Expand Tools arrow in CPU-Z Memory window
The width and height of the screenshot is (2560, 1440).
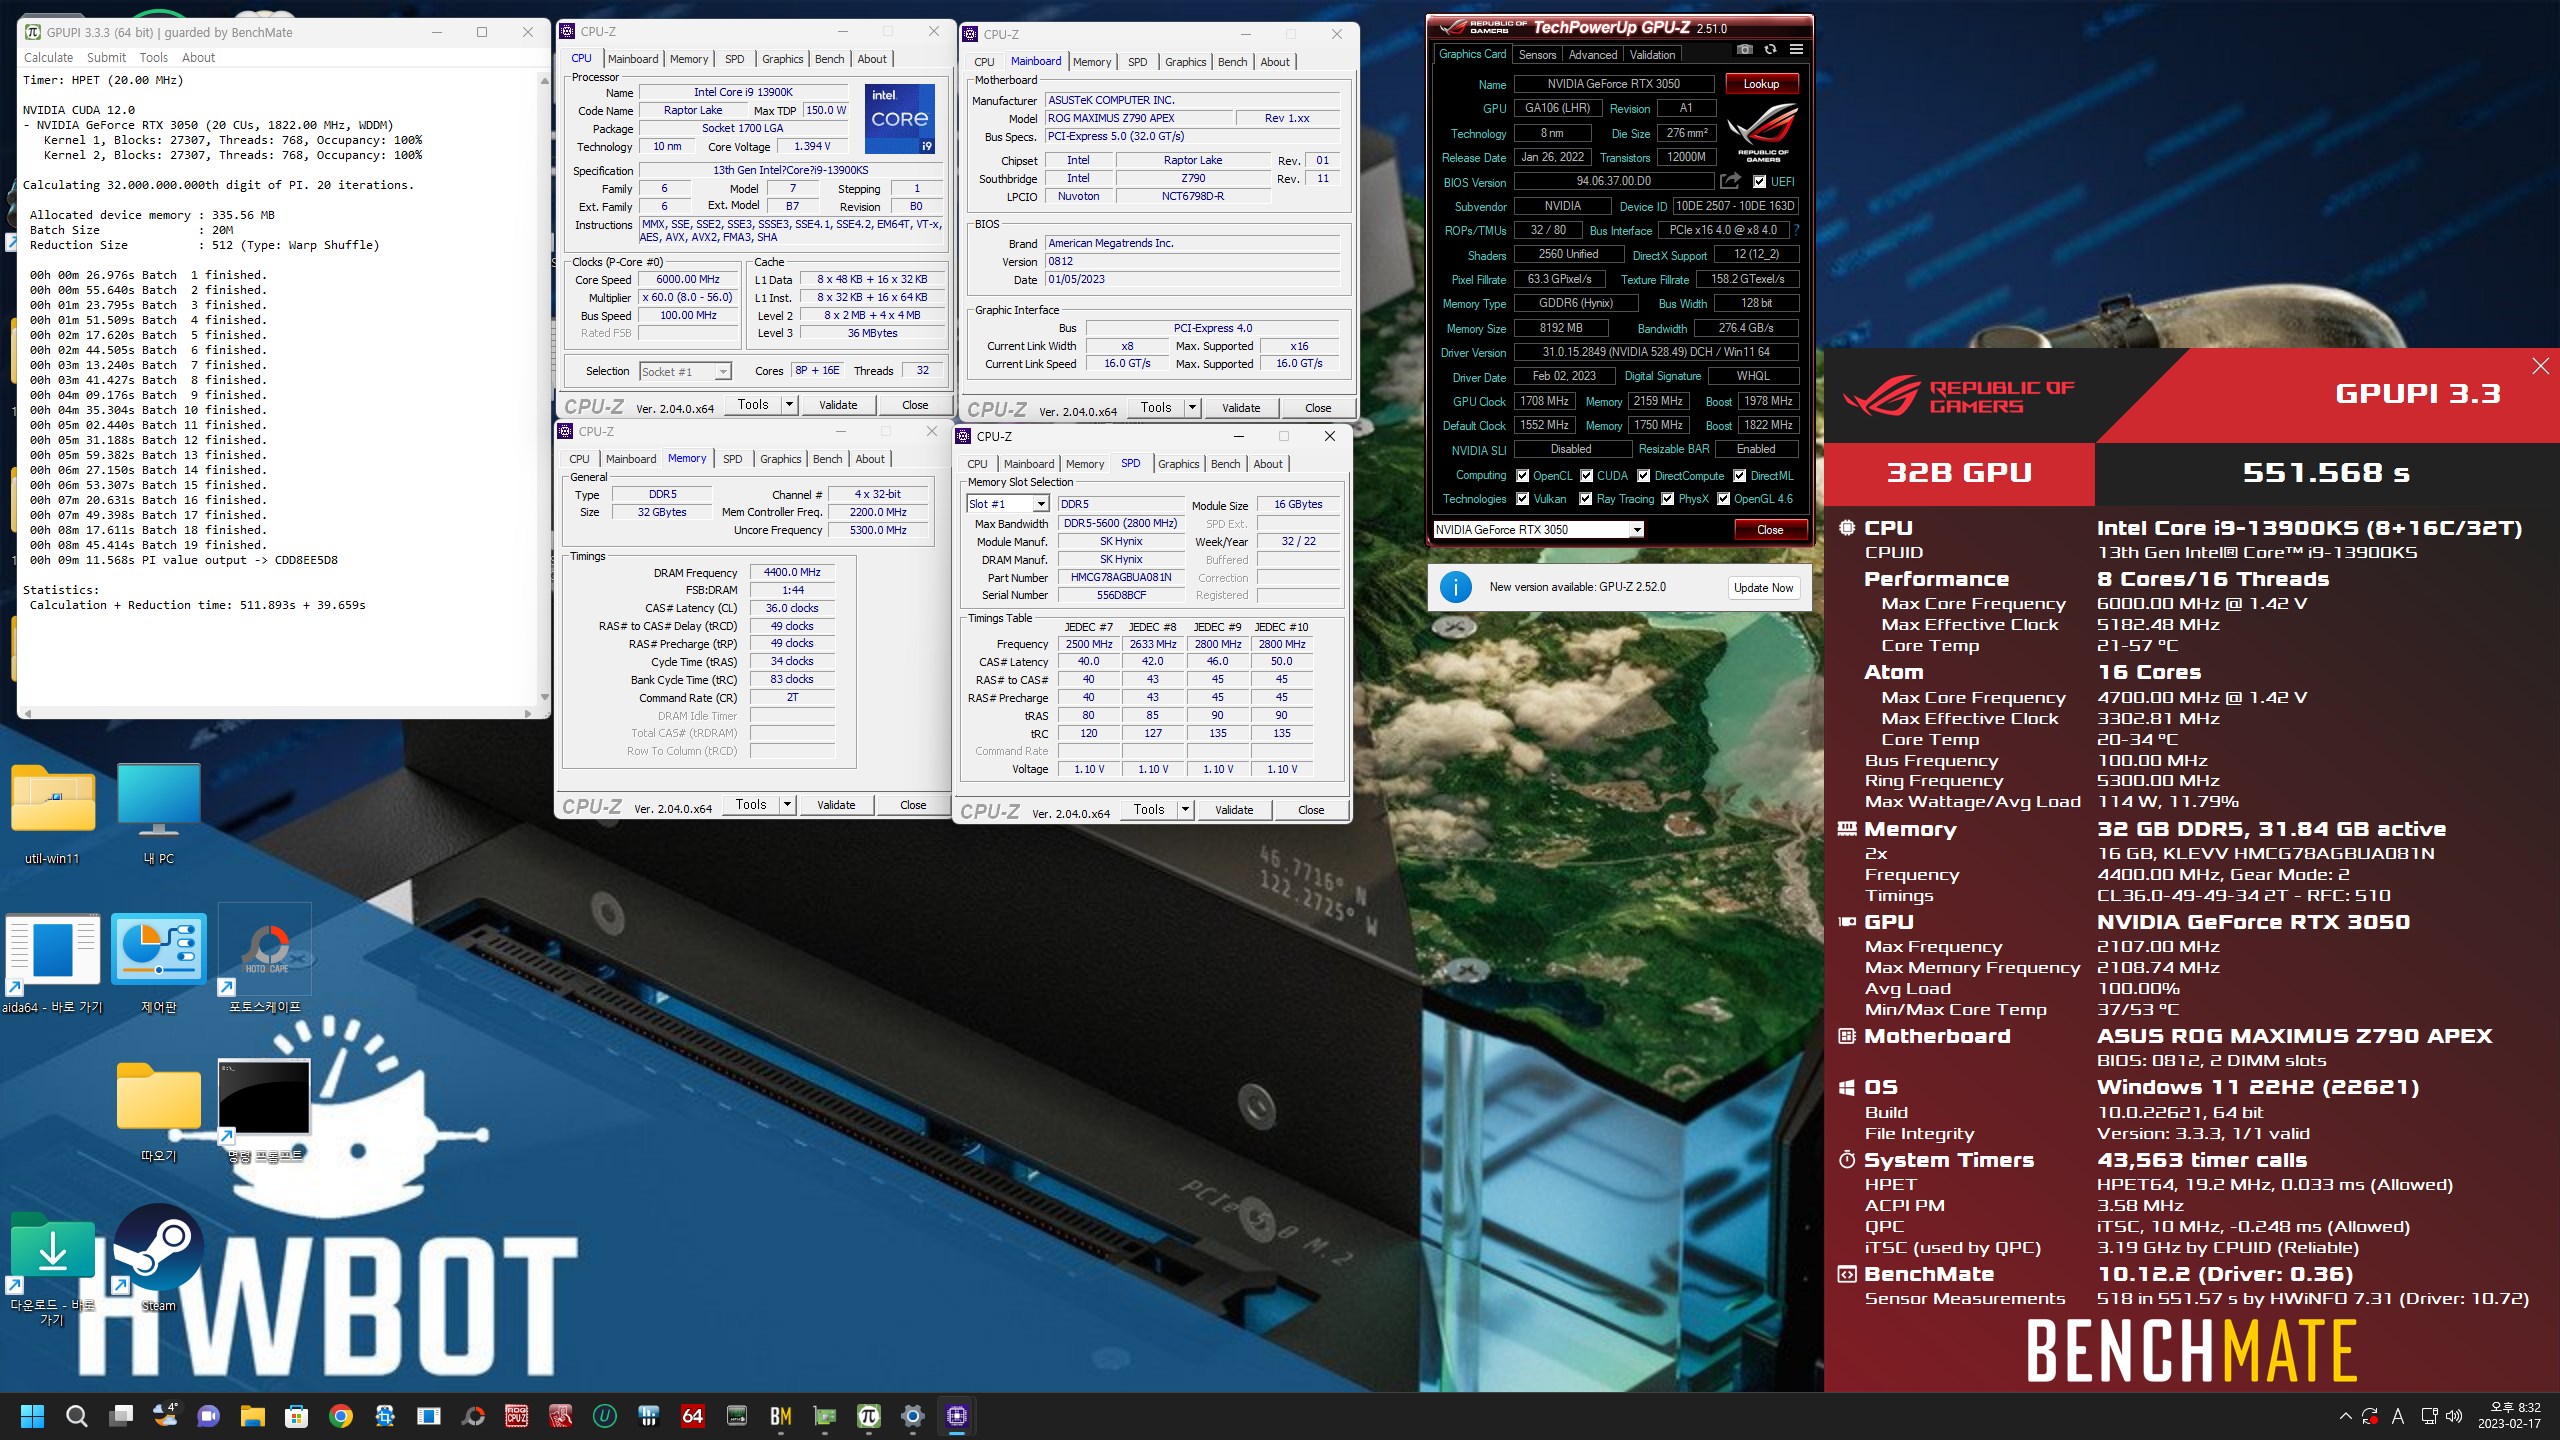tap(788, 805)
